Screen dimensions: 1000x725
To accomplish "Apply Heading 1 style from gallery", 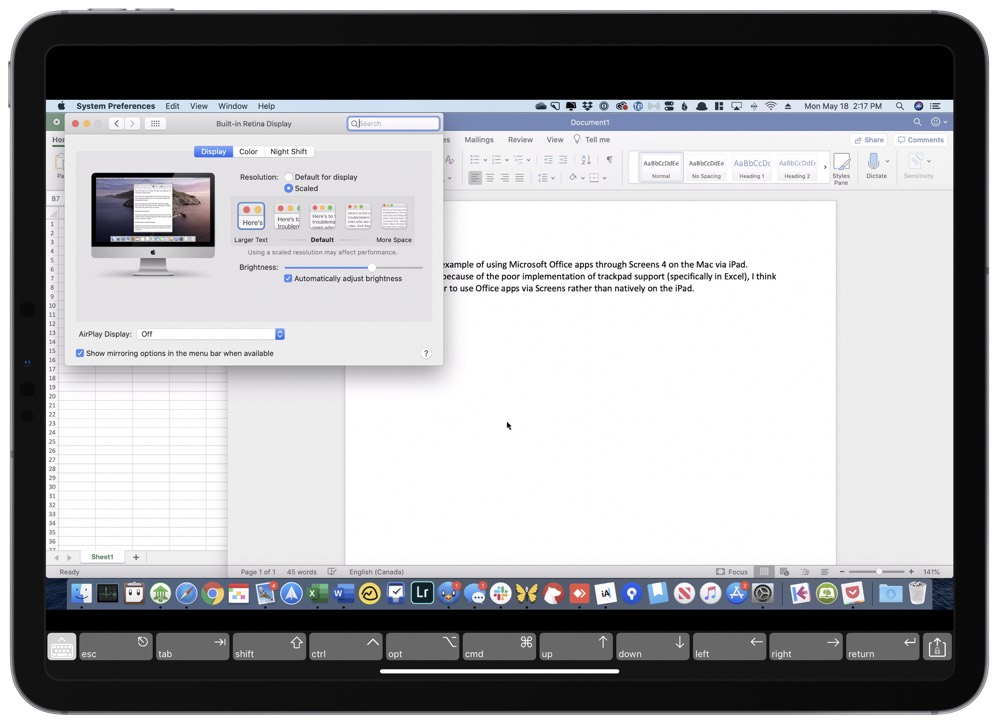I will coord(751,168).
